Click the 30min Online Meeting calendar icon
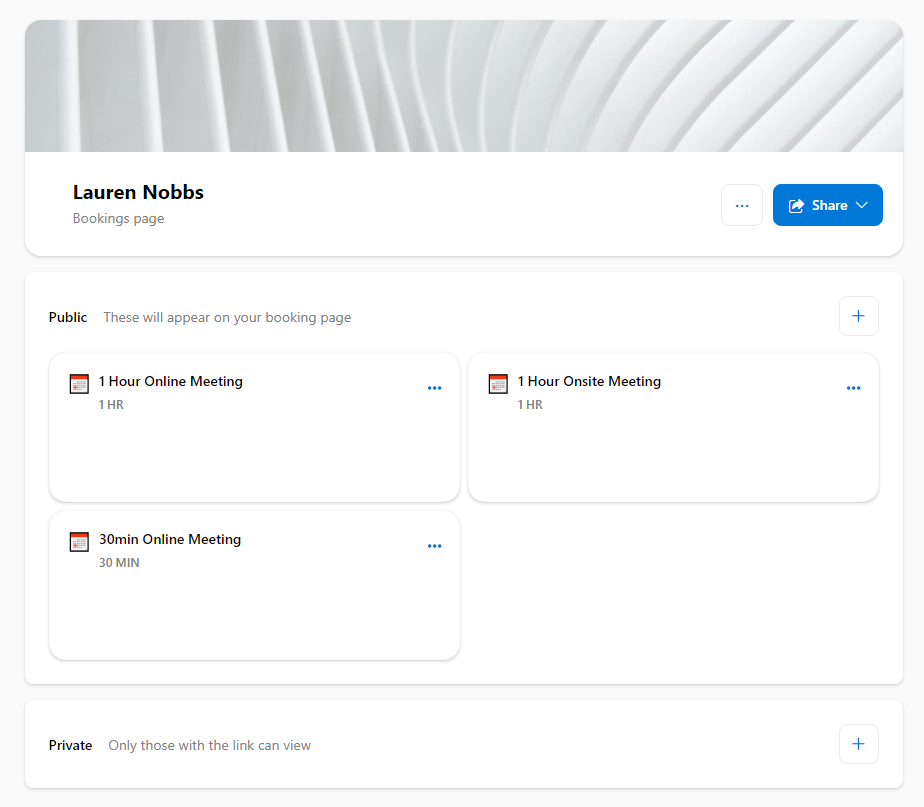 click(x=79, y=542)
